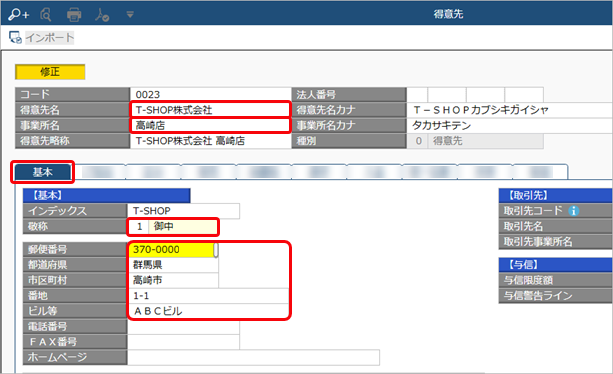Image resolution: width=613 pixels, height=374 pixels.
Task: Click the 番地 field 1-1
Action: click(208, 296)
